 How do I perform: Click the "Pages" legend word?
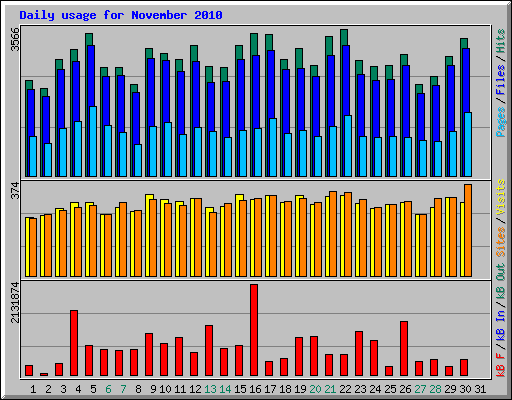point(501,121)
